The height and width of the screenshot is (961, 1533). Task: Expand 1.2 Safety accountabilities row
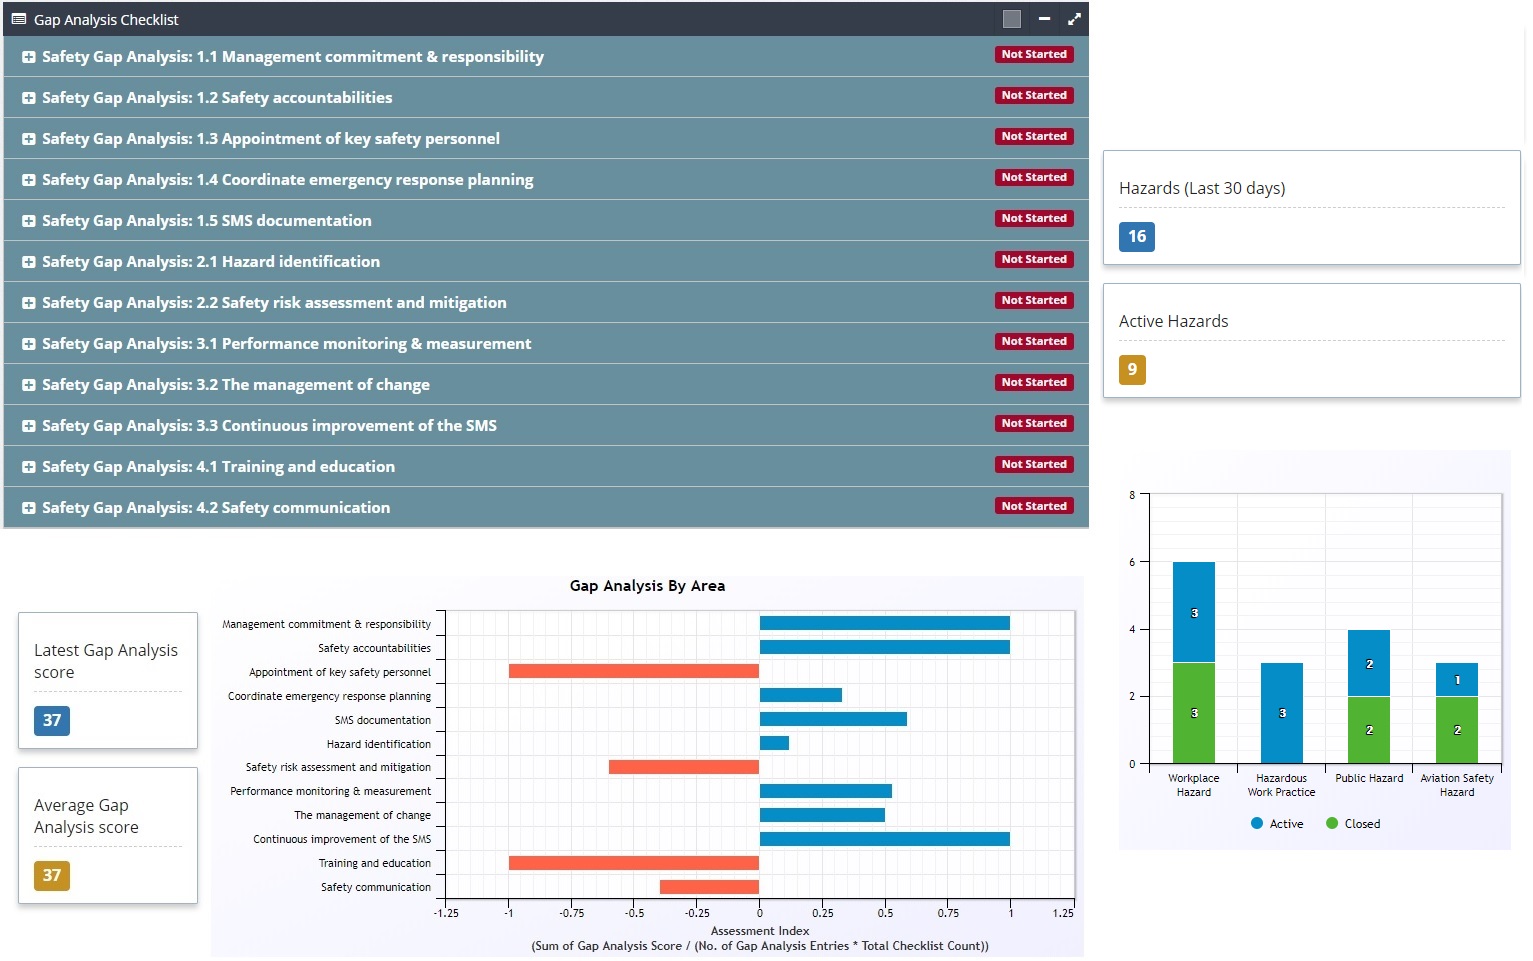point(29,99)
